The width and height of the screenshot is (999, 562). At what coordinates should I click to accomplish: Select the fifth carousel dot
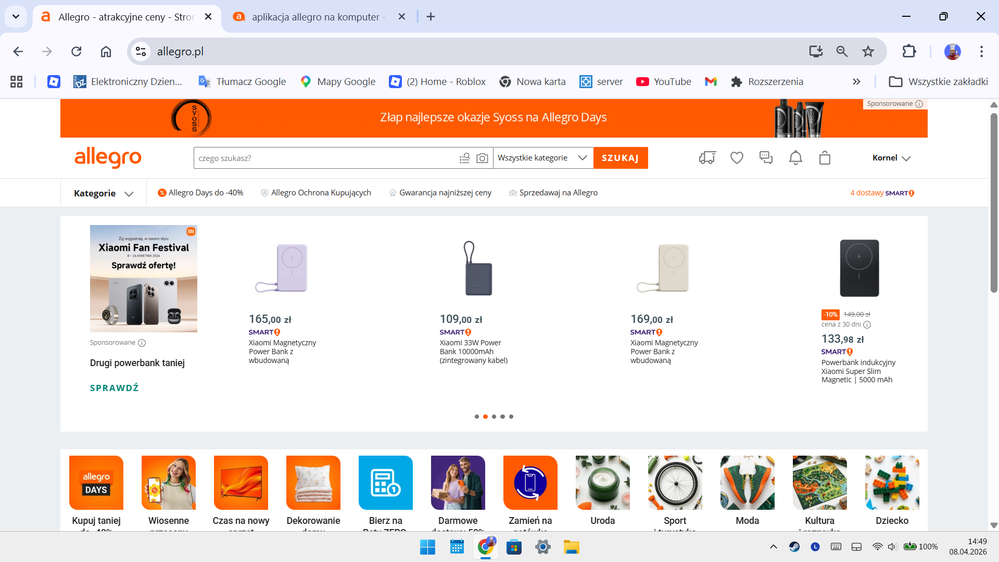tap(511, 417)
